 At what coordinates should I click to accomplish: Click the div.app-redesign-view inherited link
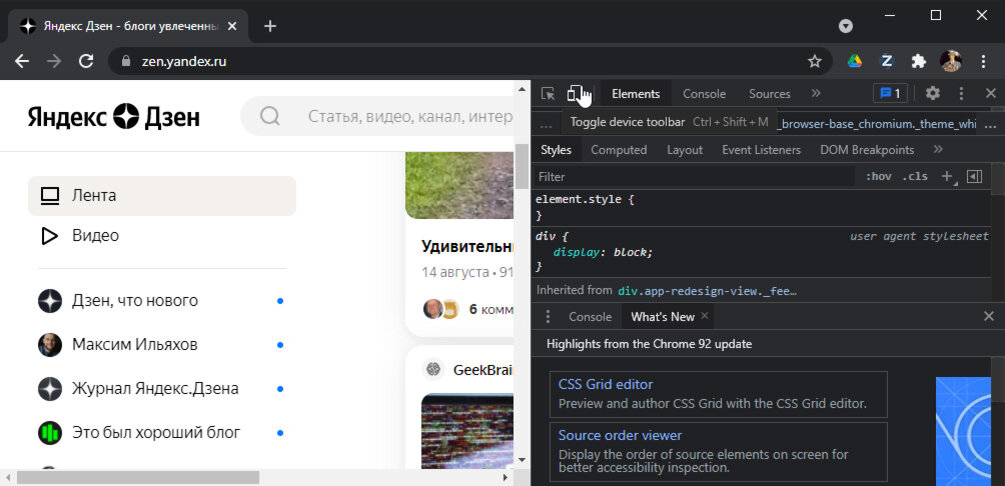pos(707,291)
